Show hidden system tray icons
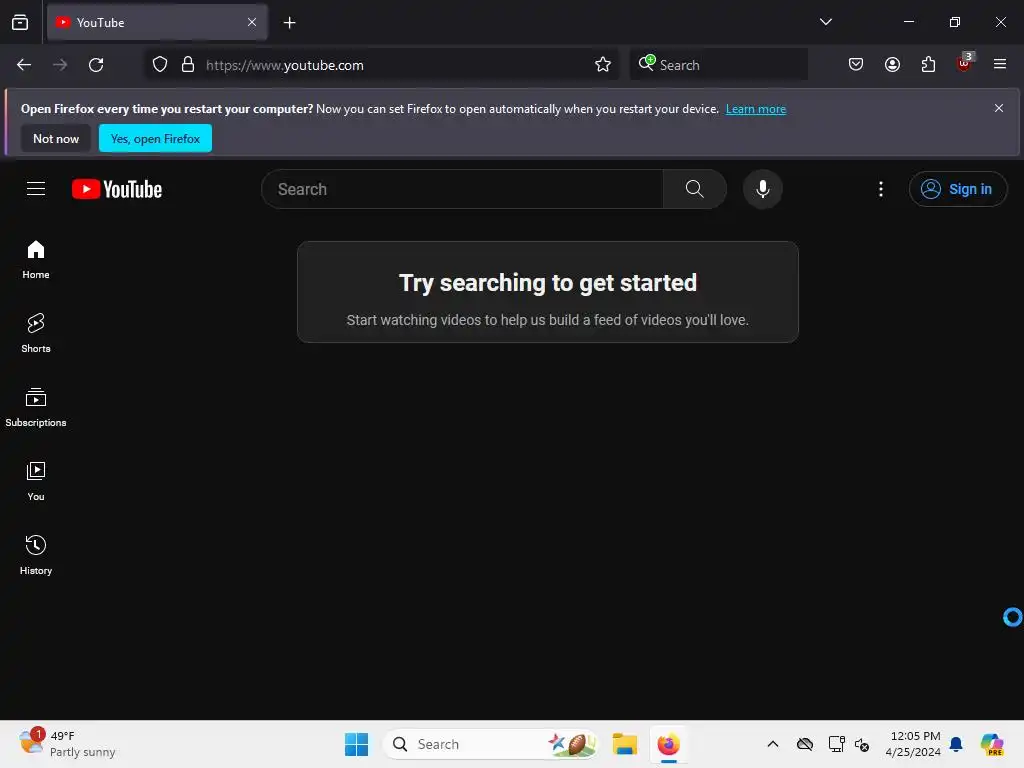1024x768 pixels. pyautogui.click(x=773, y=744)
